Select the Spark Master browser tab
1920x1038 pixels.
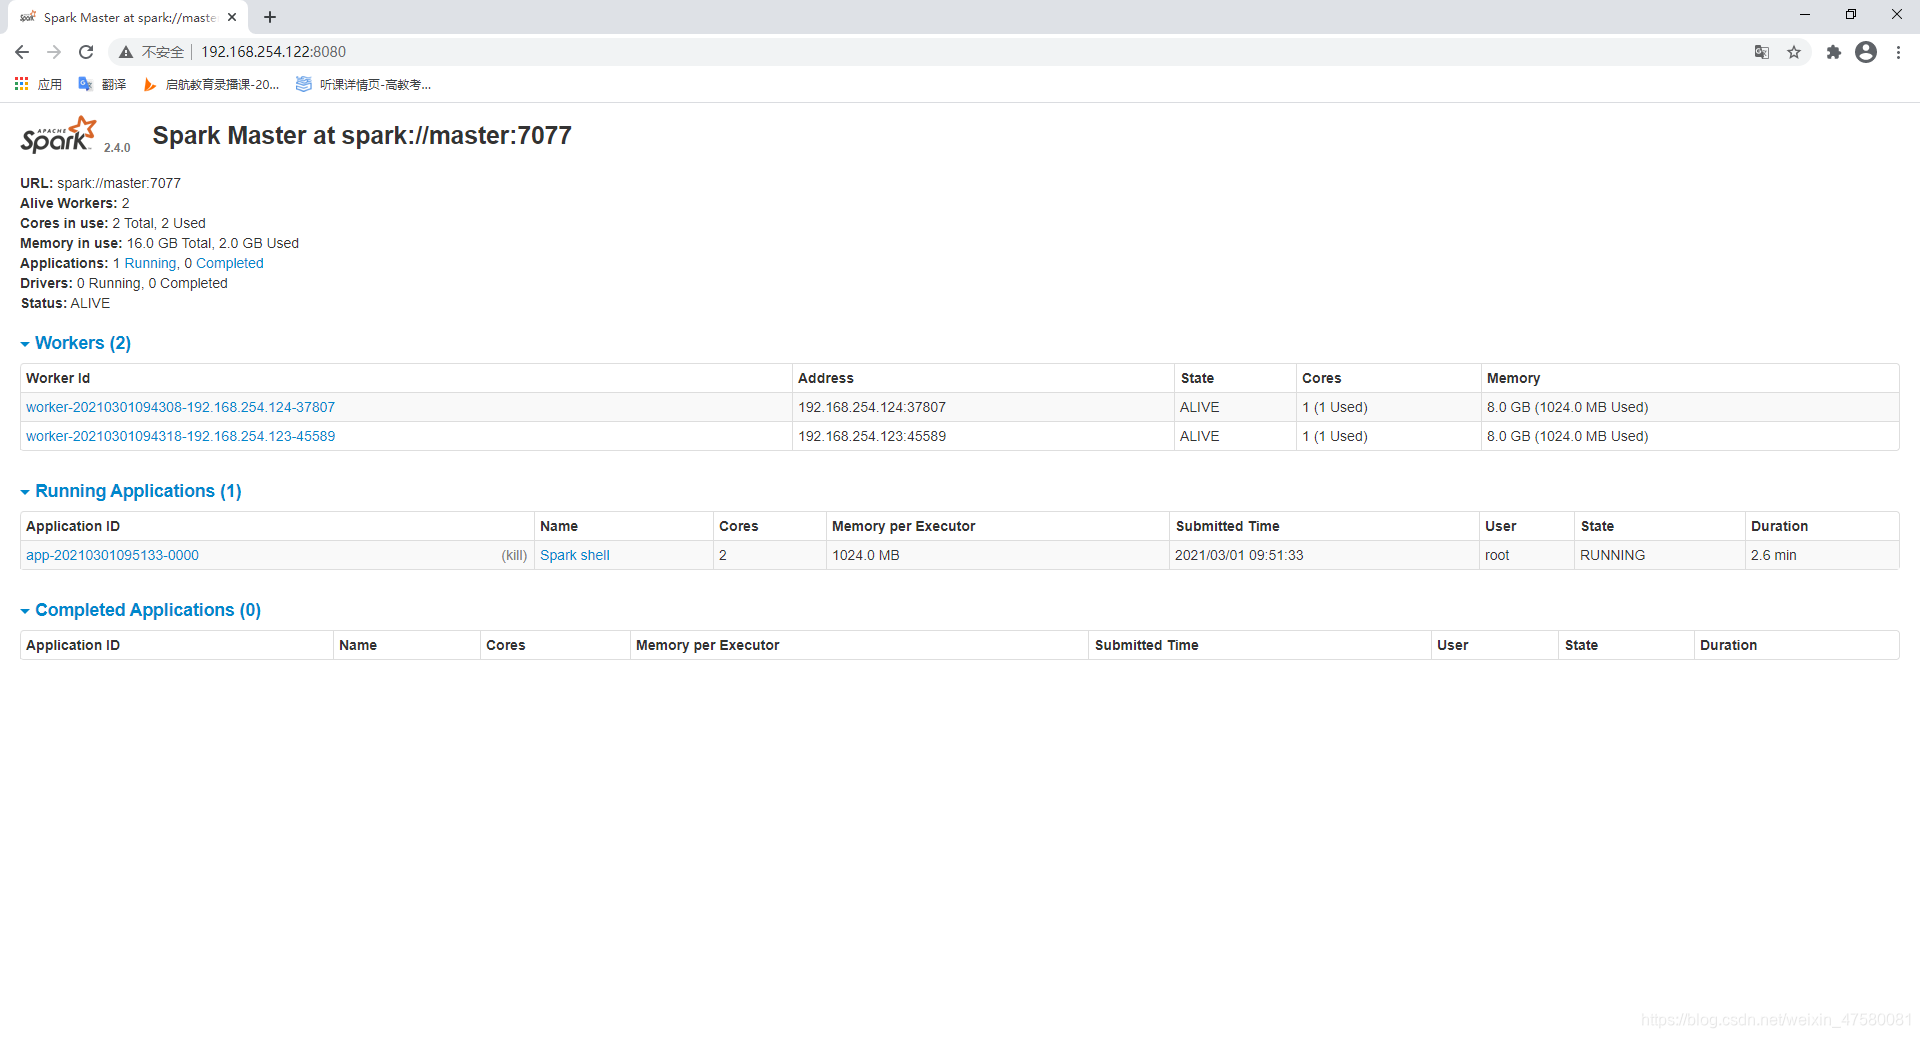pos(128,17)
